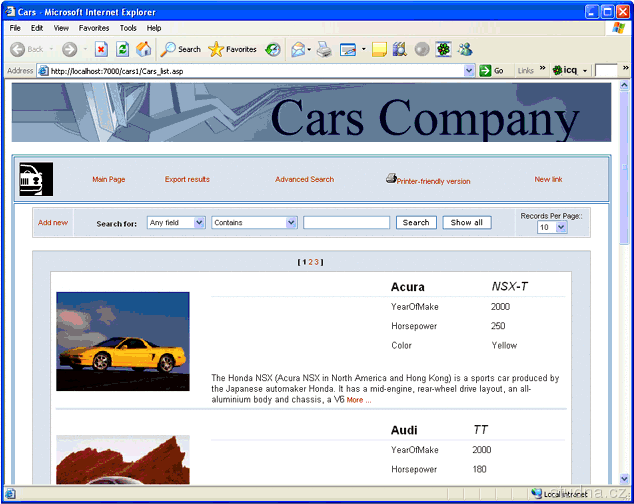The height and width of the screenshot is (504, 634).
Task: Click the Refresh page icon
Action: 123,49
